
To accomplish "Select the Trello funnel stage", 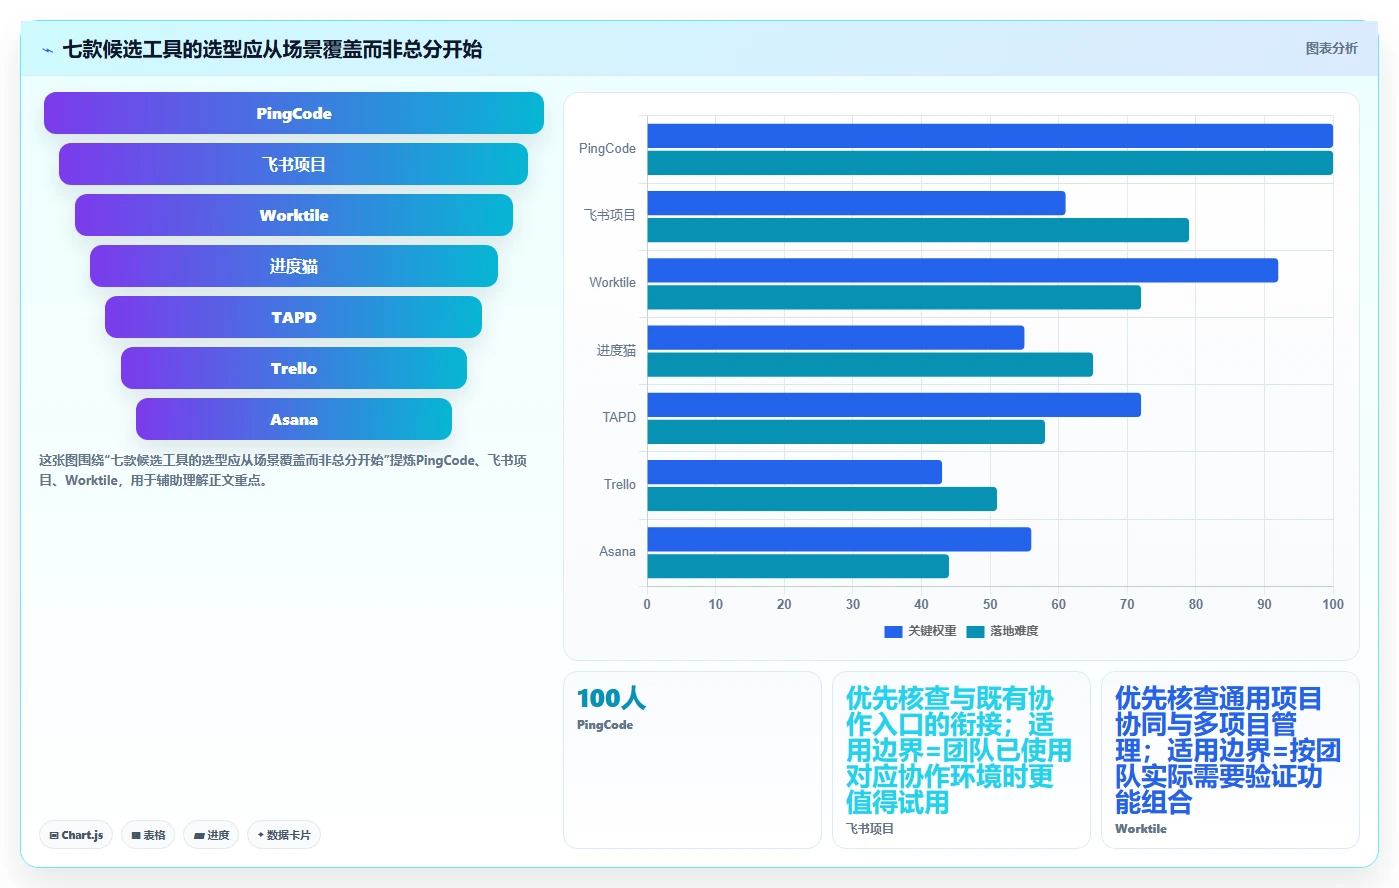I will 294,368.
